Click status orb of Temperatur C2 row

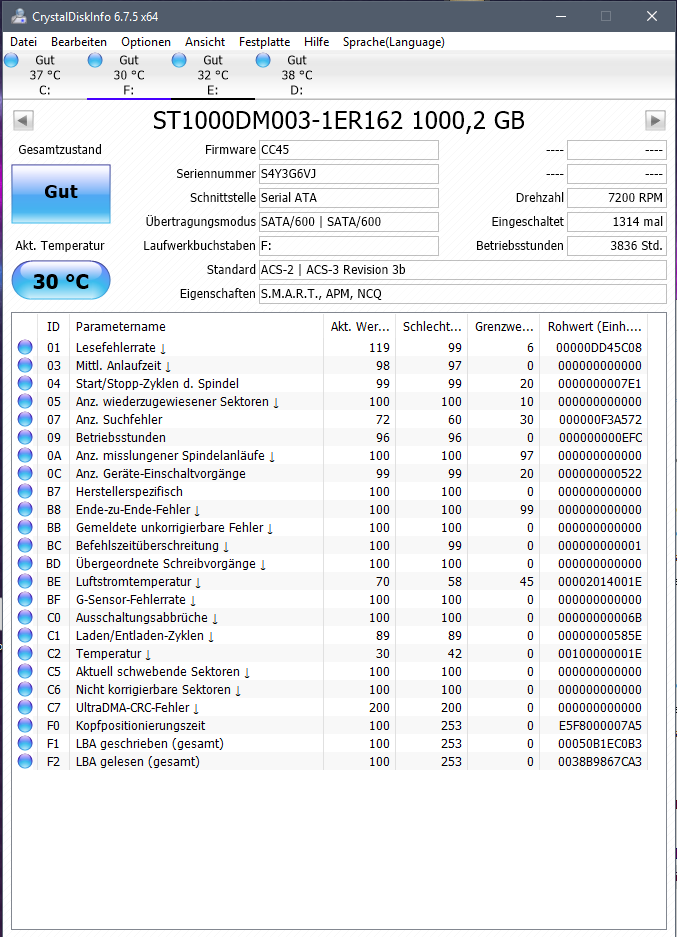(x=25, y=653)
